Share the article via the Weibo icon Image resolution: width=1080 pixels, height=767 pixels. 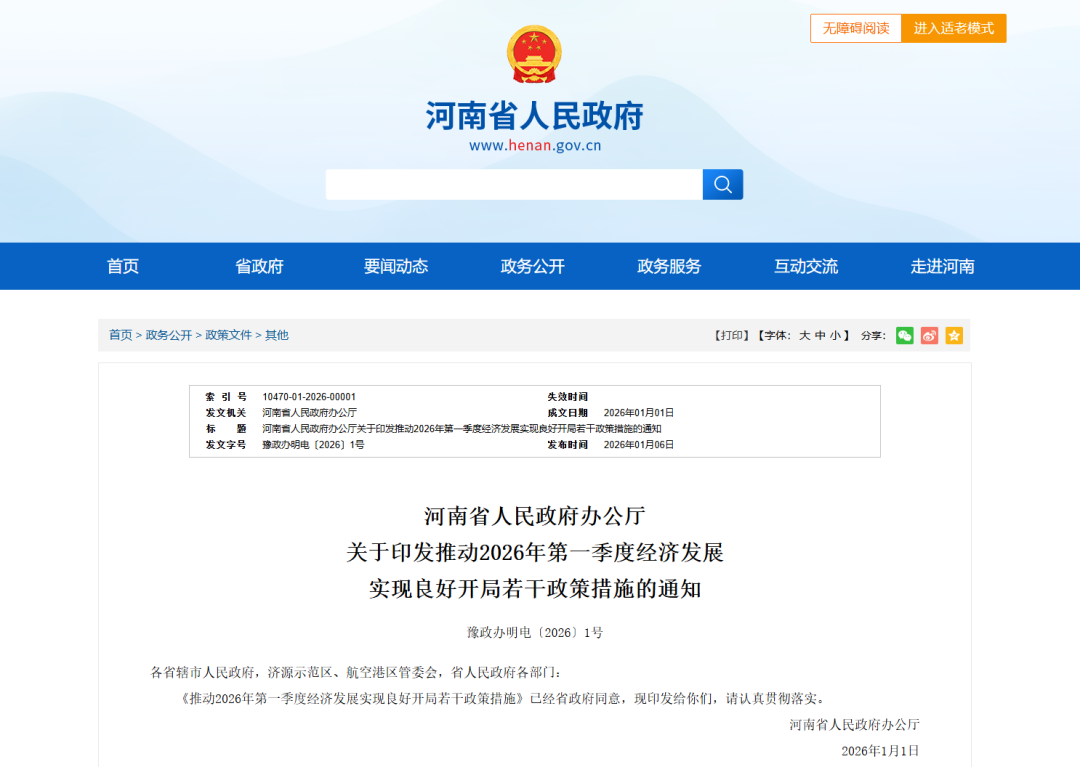tap(929, 336)
